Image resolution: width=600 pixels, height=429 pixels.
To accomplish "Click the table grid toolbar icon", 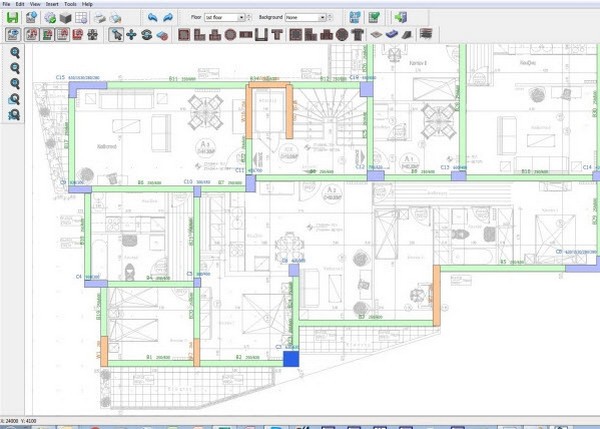I will pos(81,18).
